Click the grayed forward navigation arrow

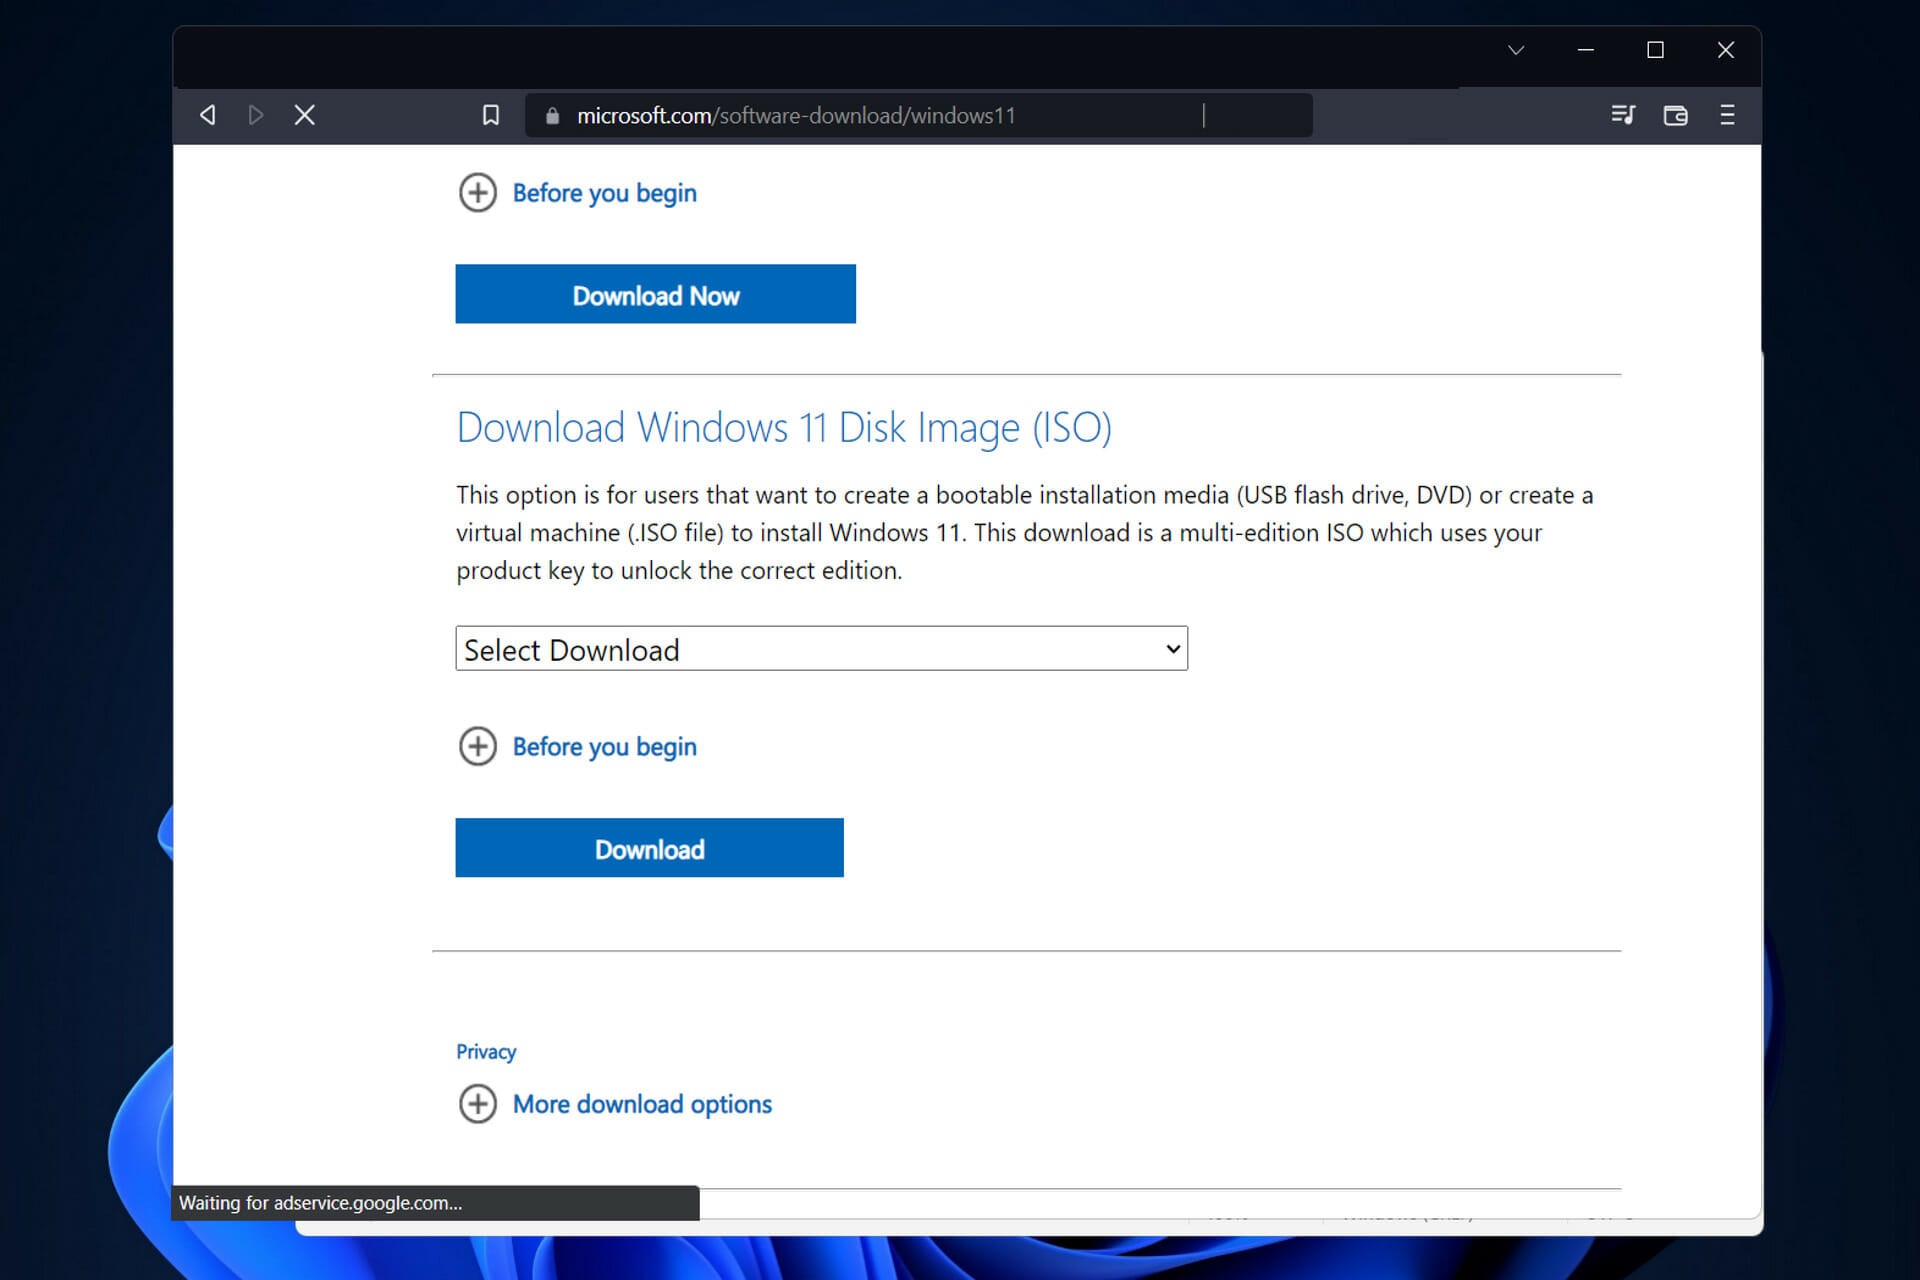pyautogui.click(x=256, y=114)
